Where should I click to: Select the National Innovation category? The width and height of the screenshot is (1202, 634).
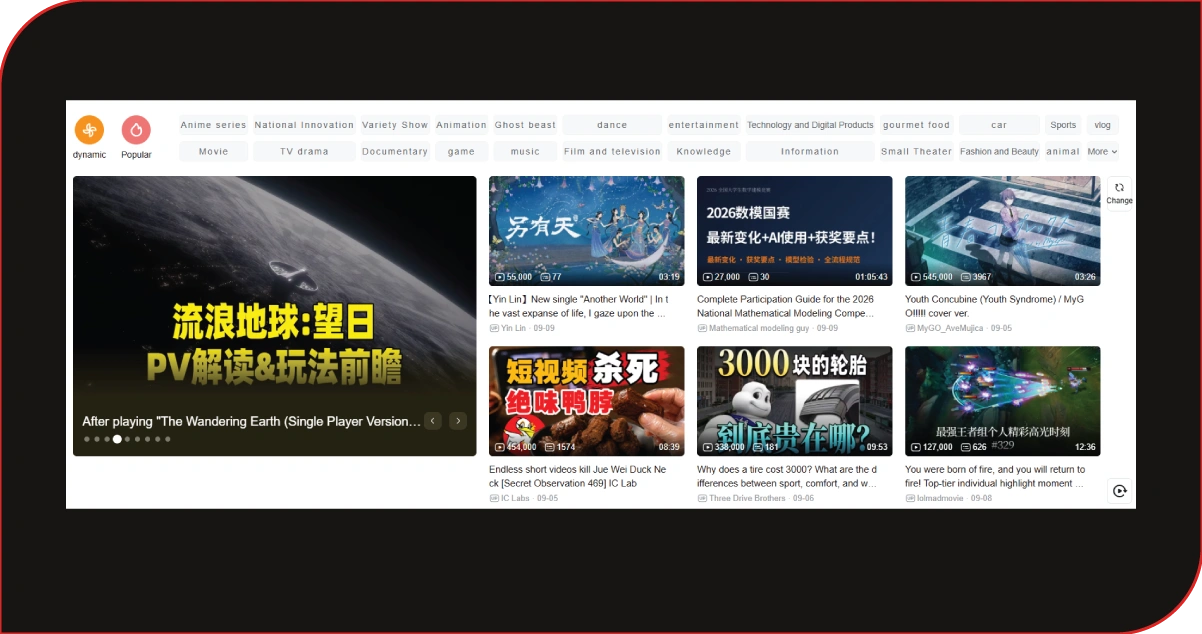point(304,125)
